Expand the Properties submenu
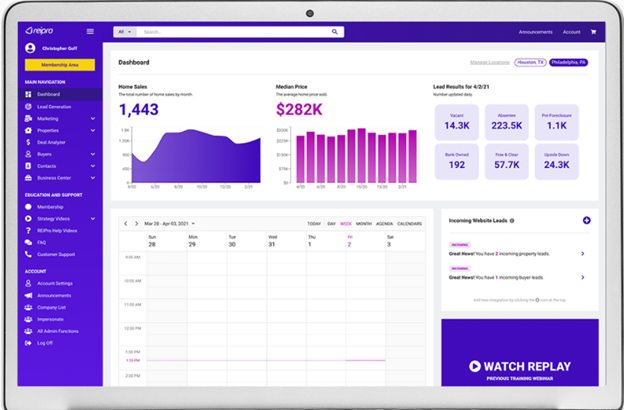Screen dimensions: 624x410 tap(93, 130)
